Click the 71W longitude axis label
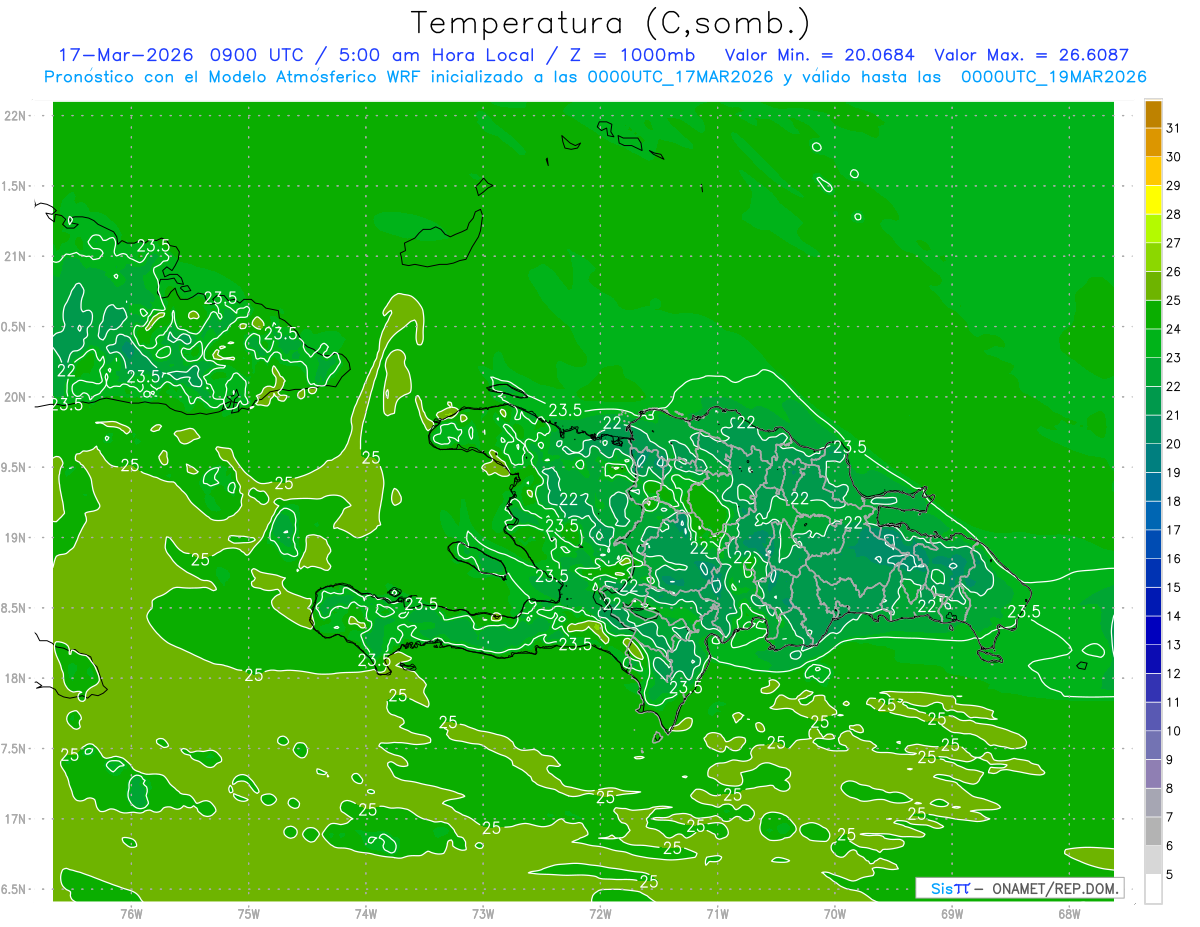 717,914
